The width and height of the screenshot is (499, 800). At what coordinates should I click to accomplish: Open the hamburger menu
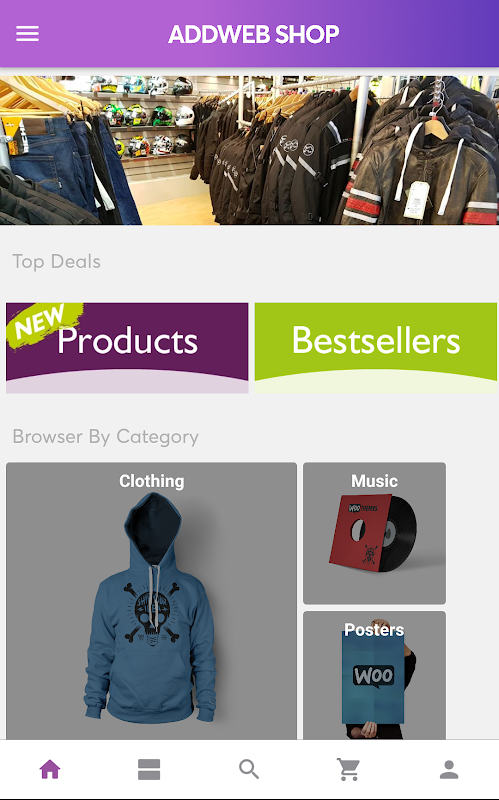point(27,34)
